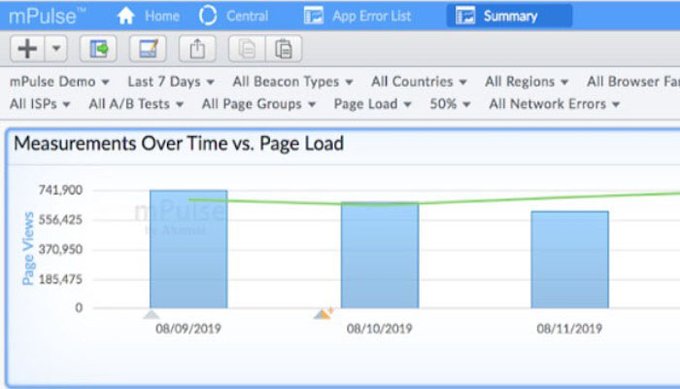Click the orange triangle annotation marker near 08/10/2019
Viewport: 680px width, 389px height.
[x=323, y=313]
